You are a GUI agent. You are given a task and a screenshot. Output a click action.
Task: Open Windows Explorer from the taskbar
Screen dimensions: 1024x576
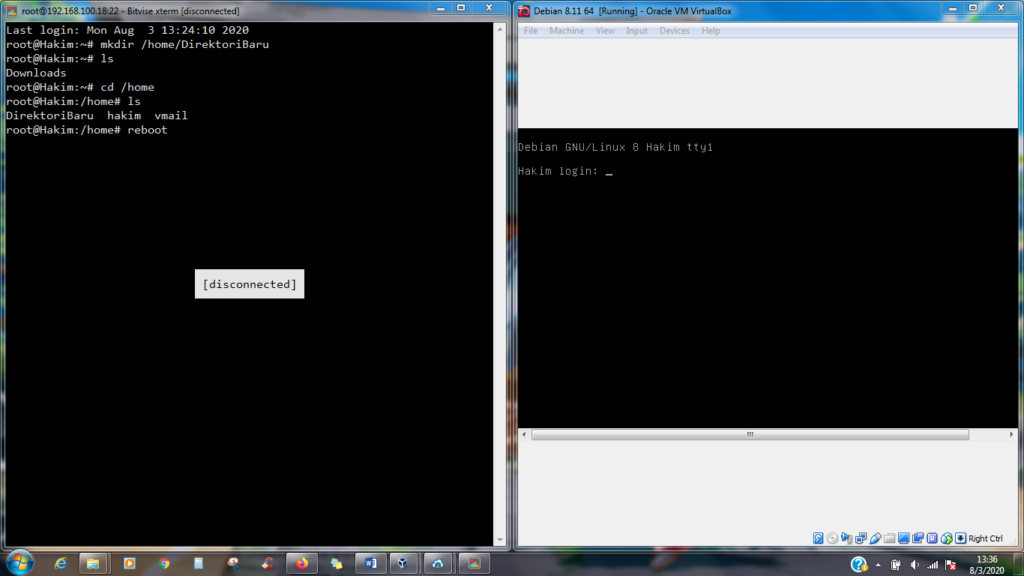(x=93, y=563)
